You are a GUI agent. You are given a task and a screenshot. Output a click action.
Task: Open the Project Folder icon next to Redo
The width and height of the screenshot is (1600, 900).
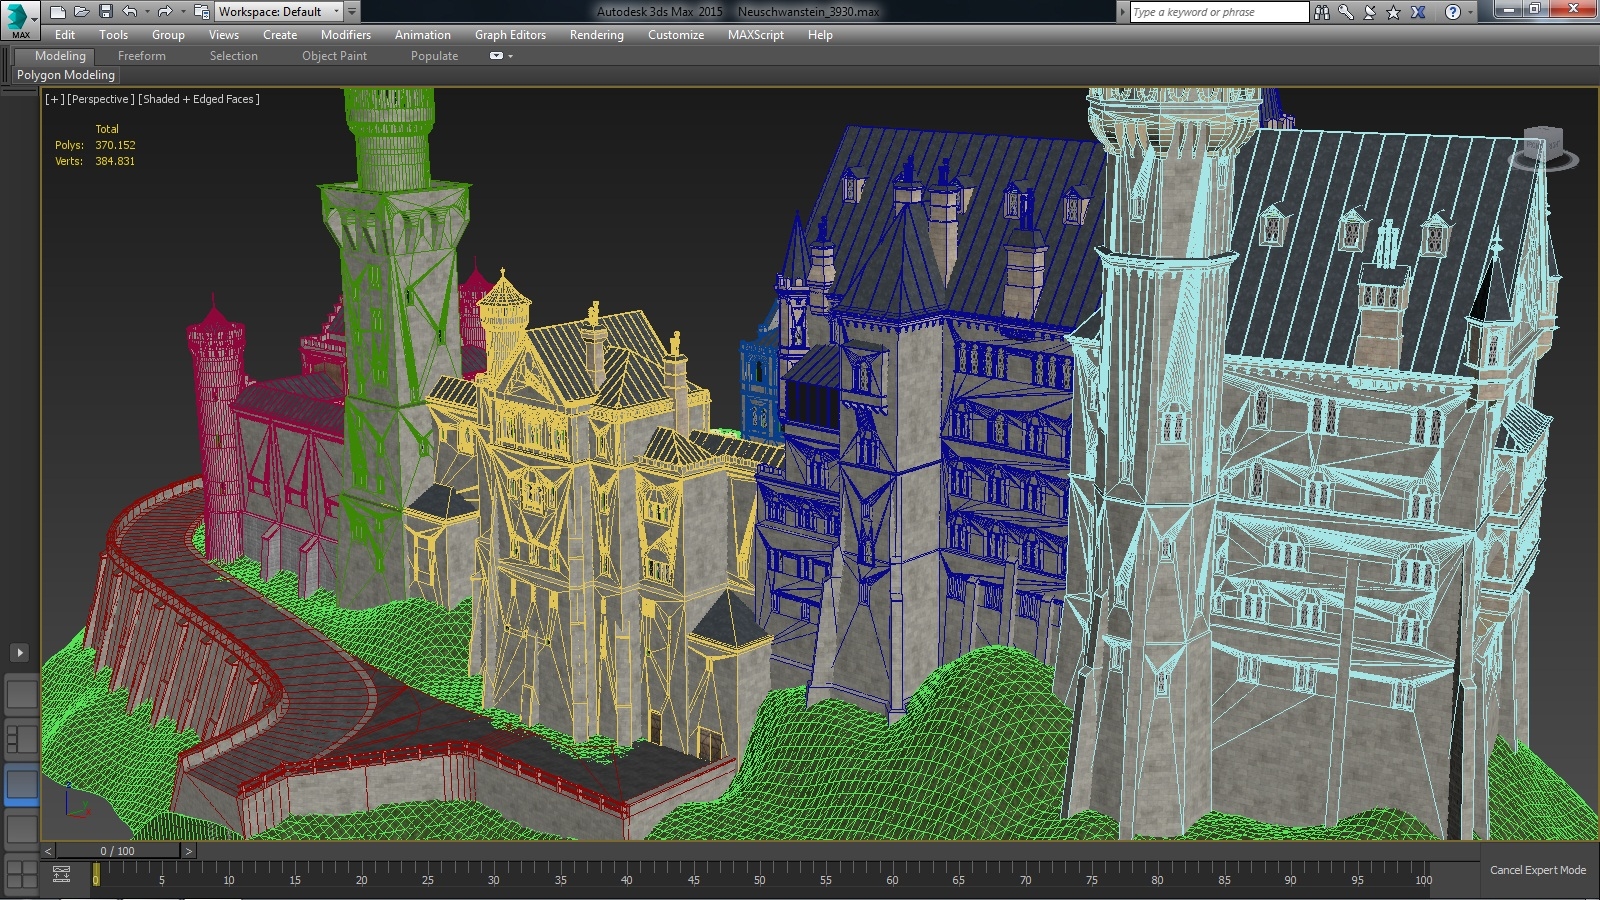tap(201, 11)
